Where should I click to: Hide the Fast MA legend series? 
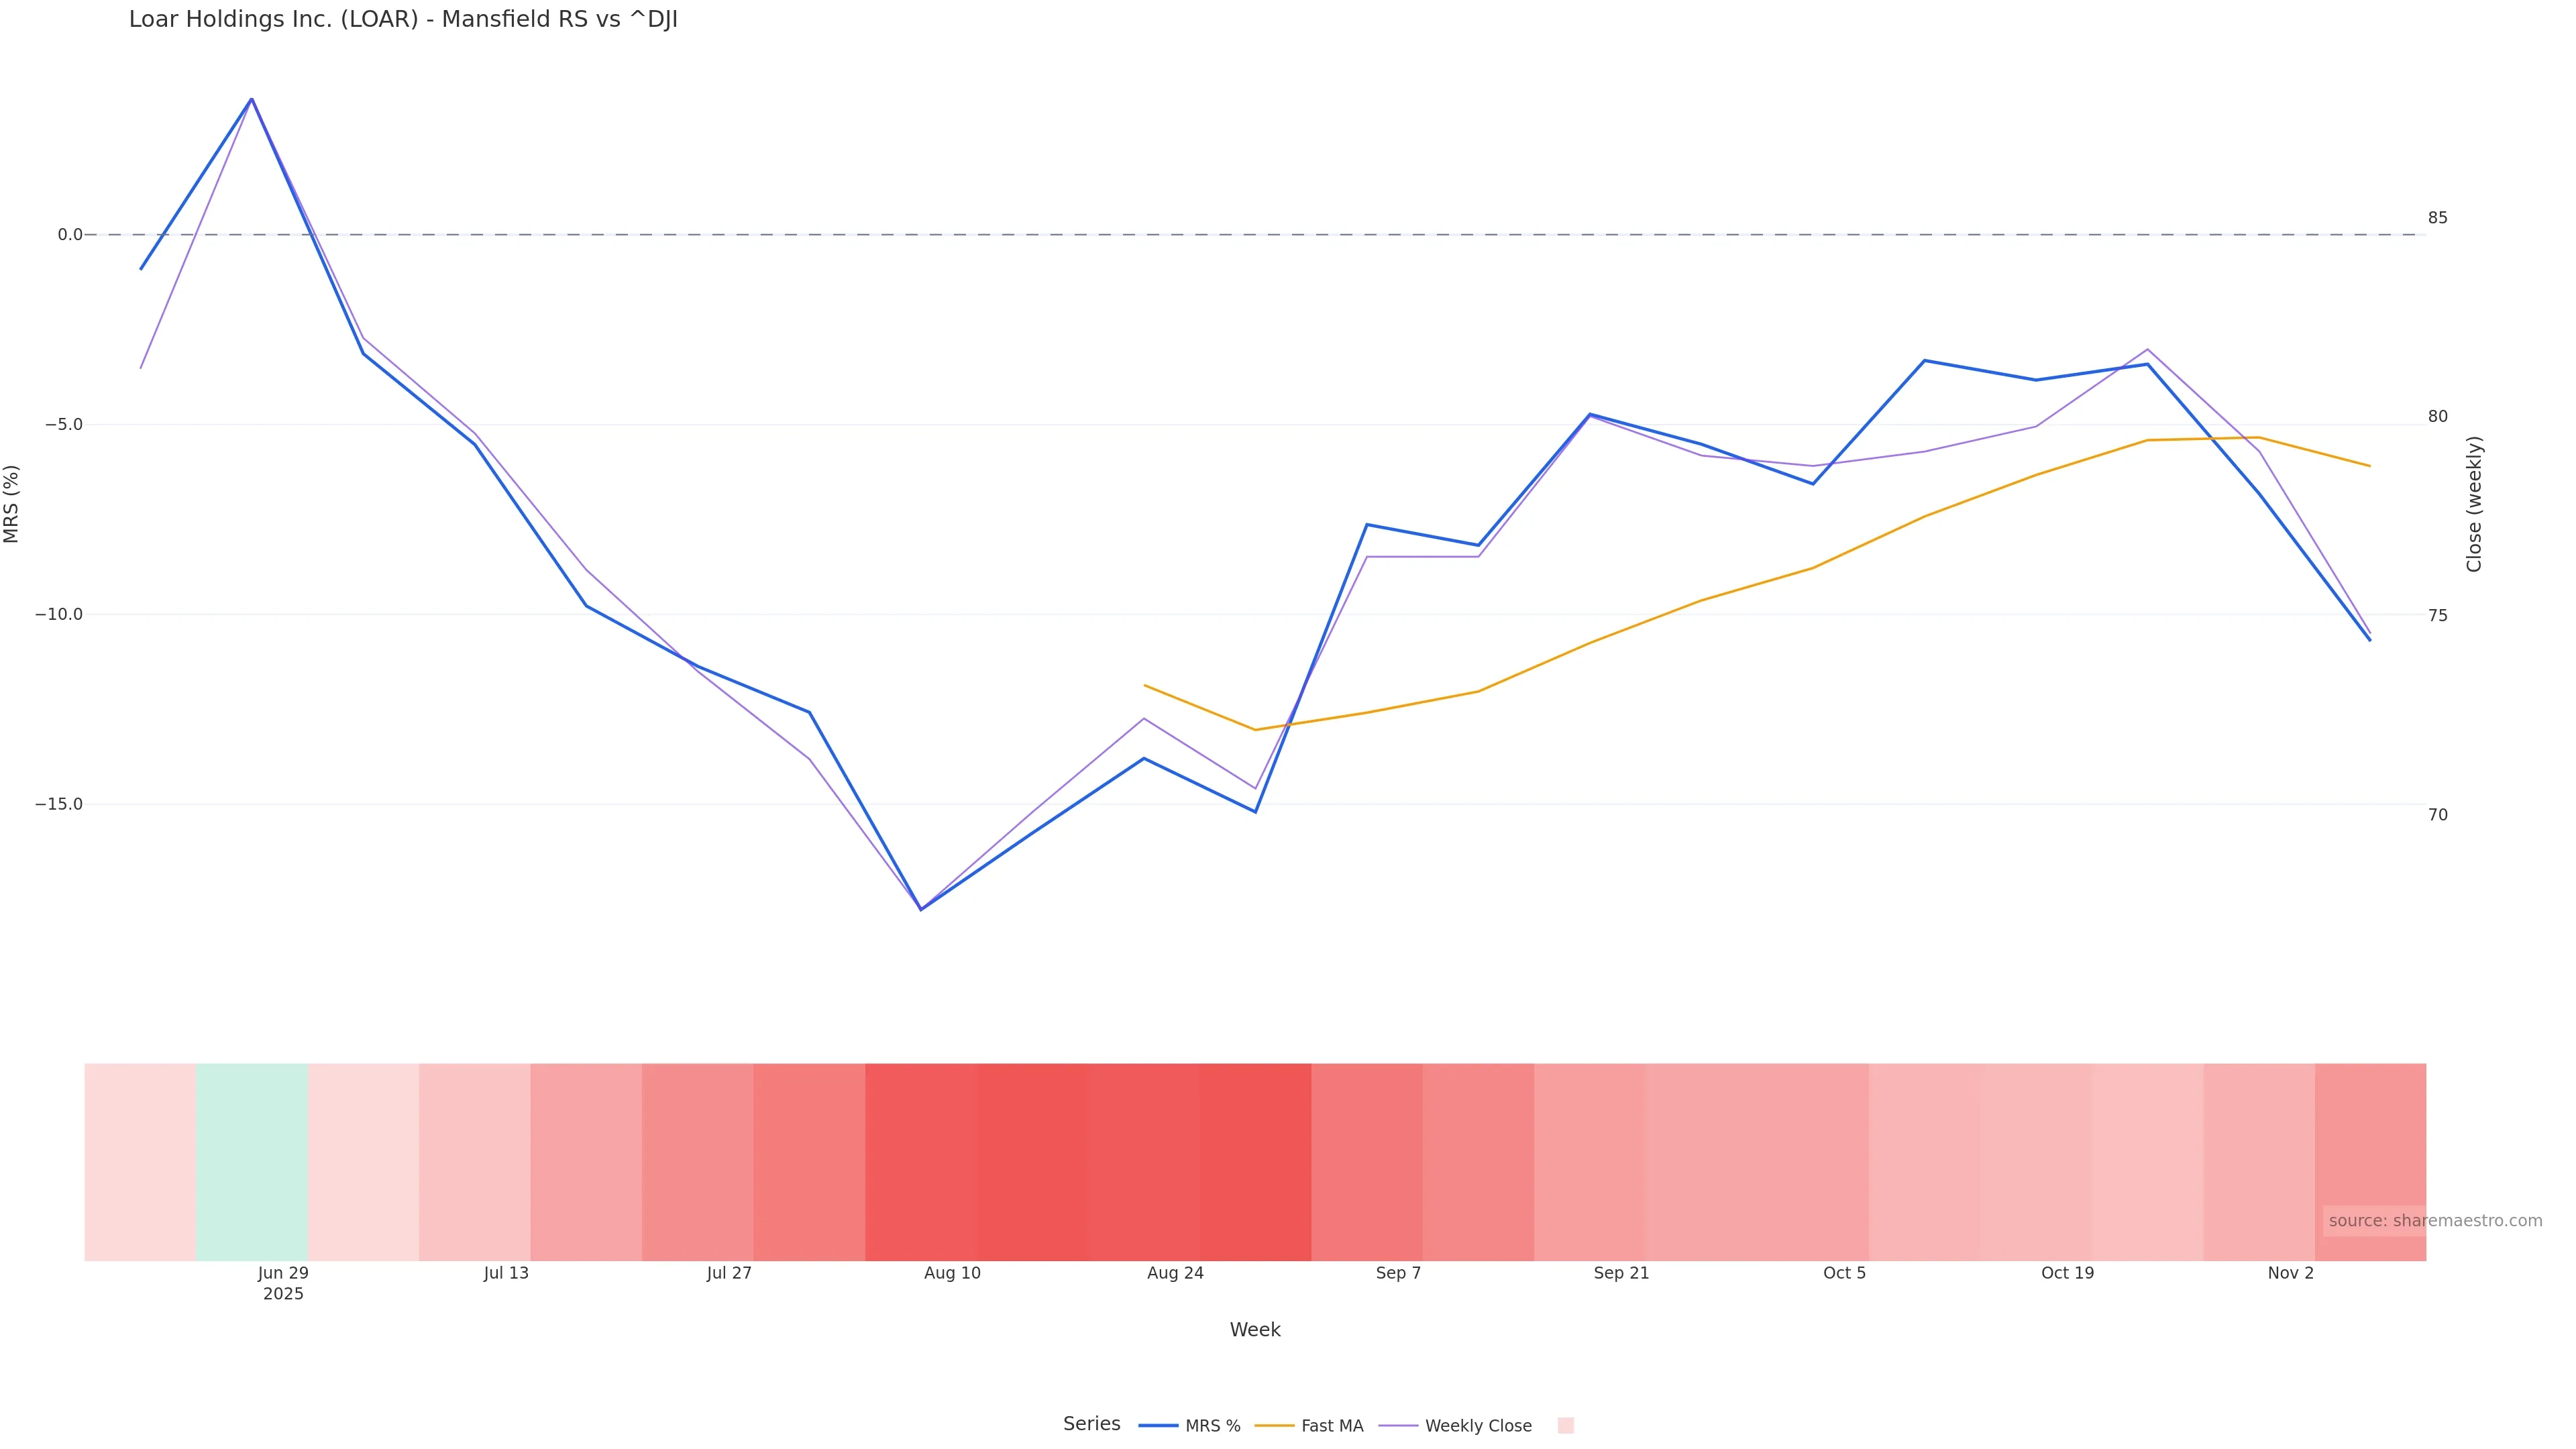tap(1331, 1426)
